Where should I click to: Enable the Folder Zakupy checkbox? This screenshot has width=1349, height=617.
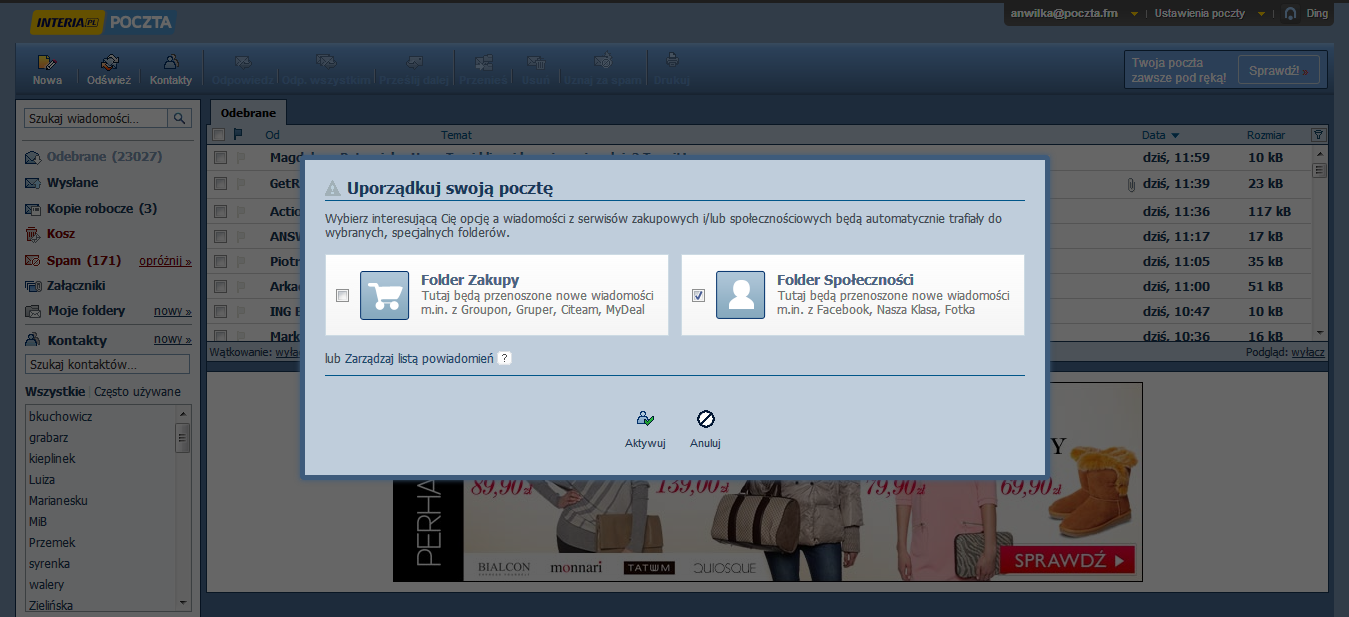pos(342,296)
